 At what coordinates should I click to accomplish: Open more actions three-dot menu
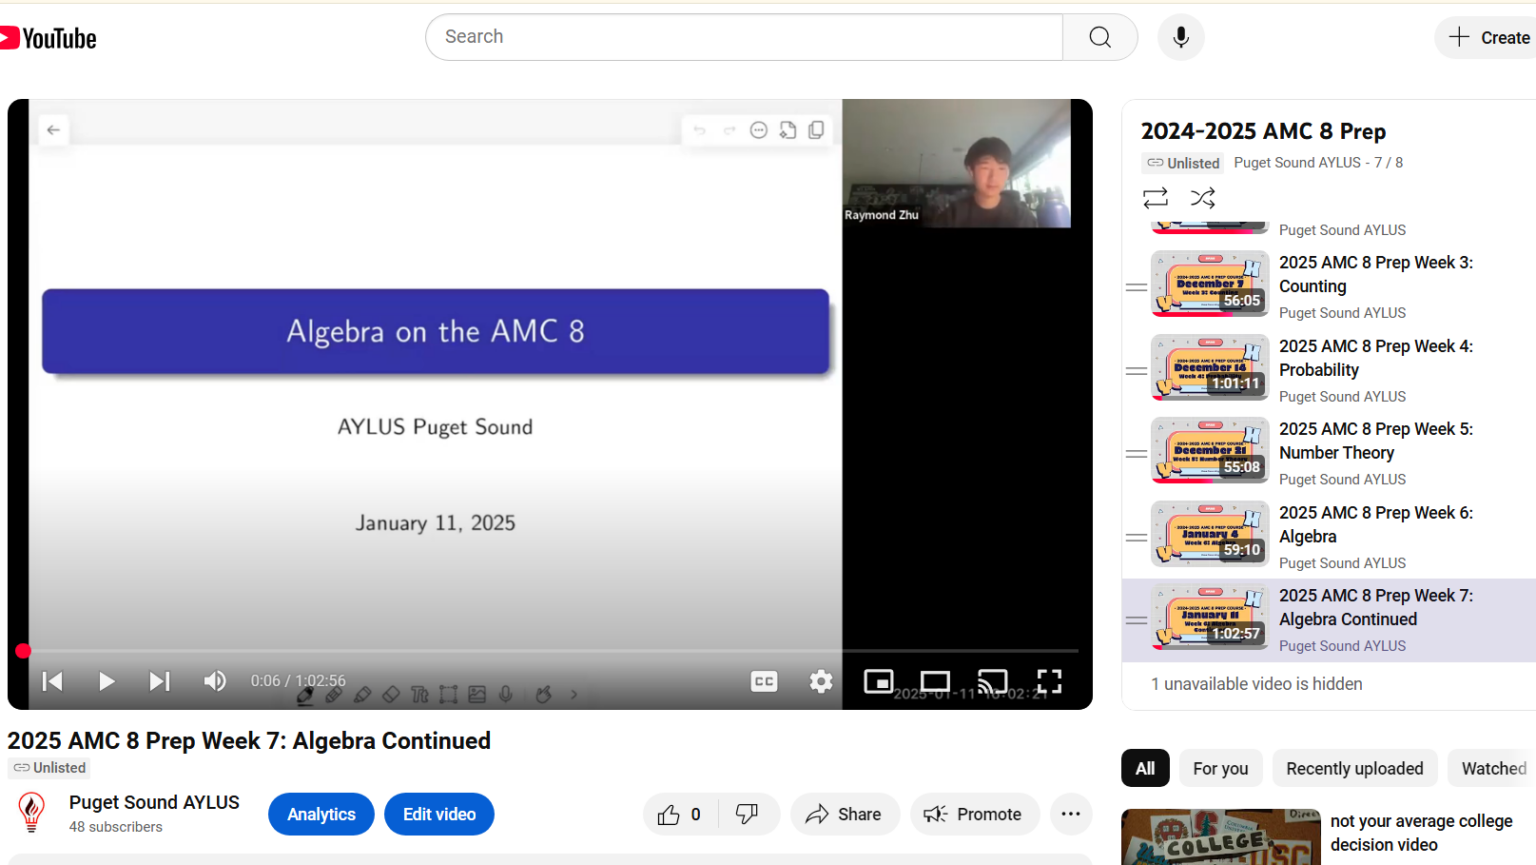click(1070, 814)
